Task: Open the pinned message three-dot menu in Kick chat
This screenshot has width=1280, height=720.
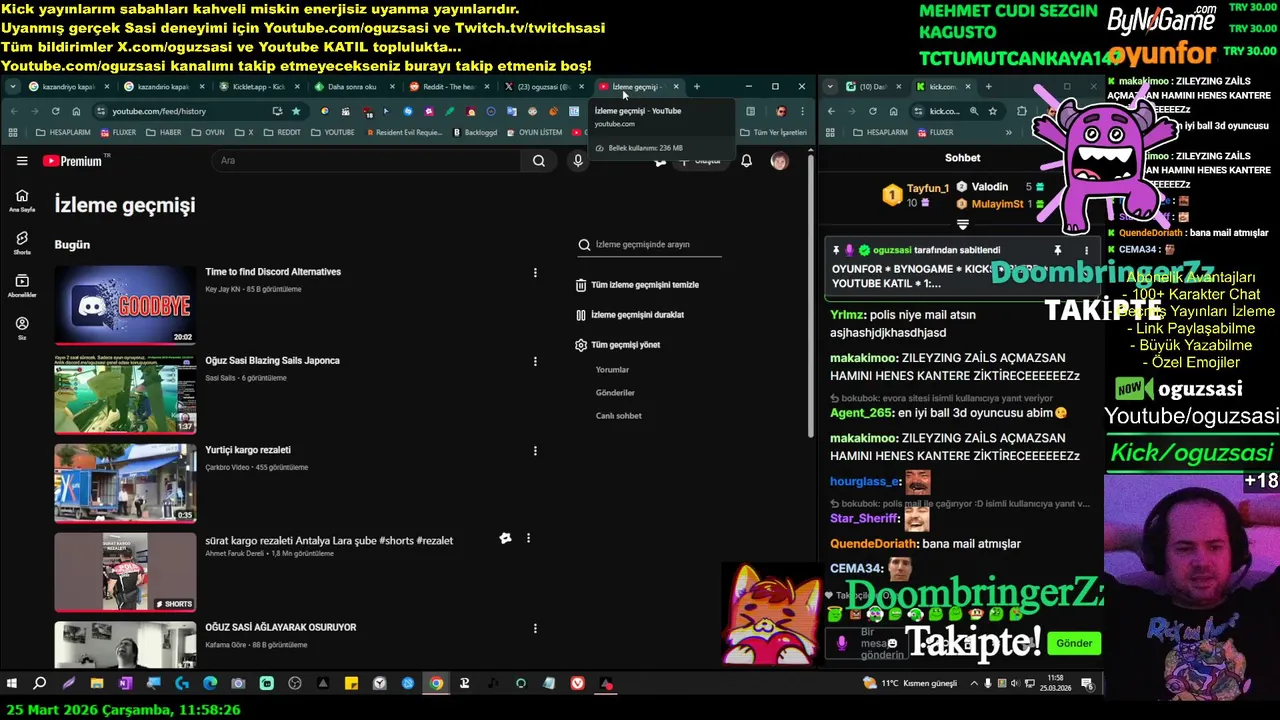Action: (x=1086, y=250)
